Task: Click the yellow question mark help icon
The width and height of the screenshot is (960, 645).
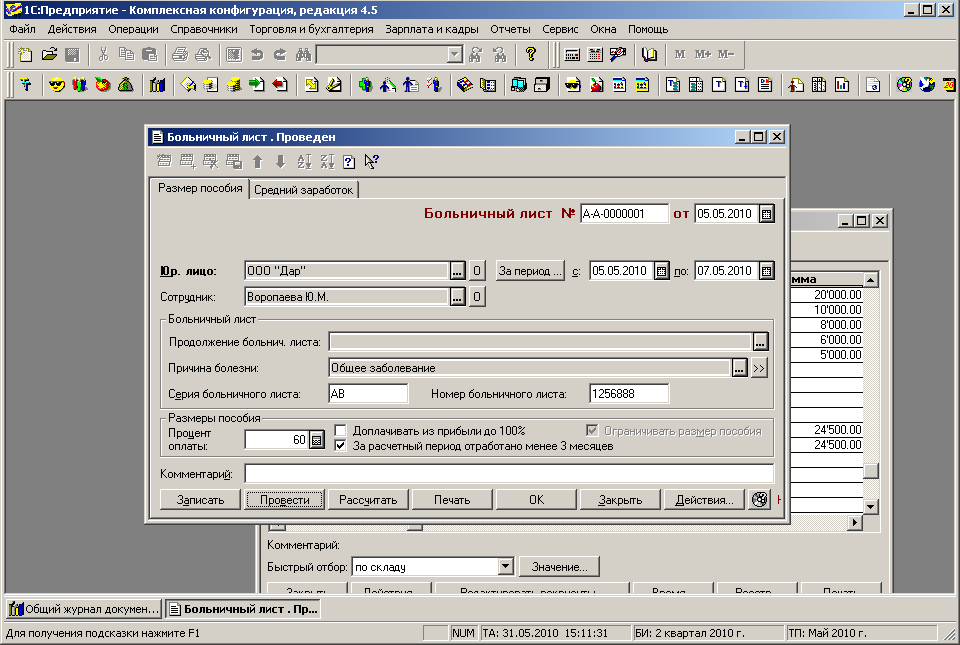Action: point(531,54)
